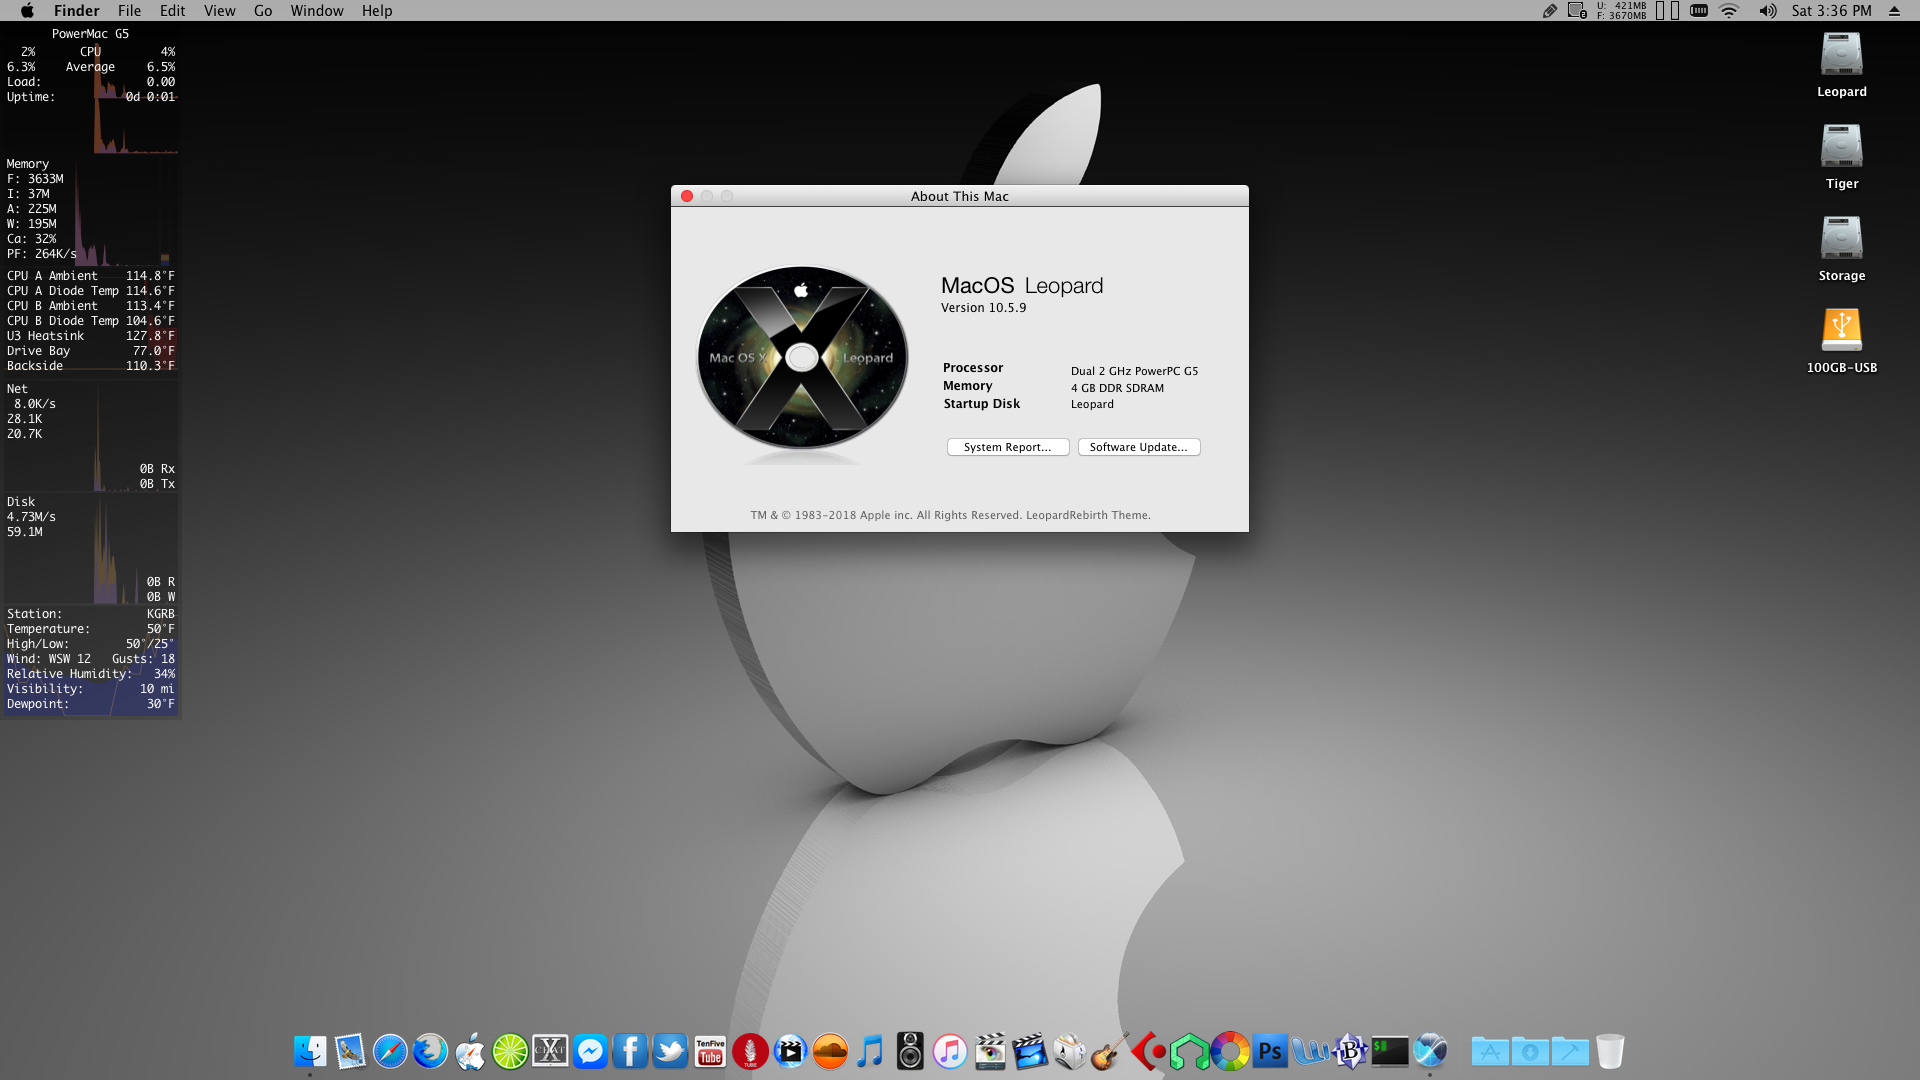
Task: Click the CPU meter bars in menu bar
Action: [1667, 11]
